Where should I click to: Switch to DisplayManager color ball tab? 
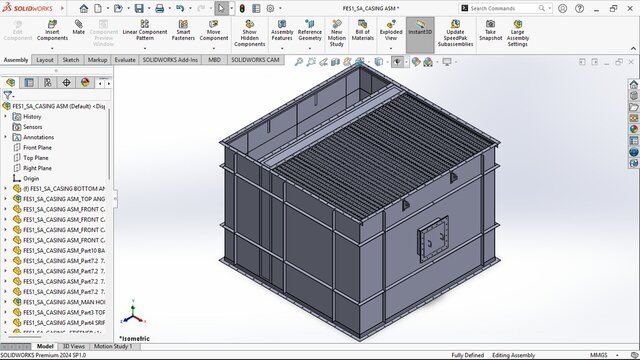[x=85, y=83]
